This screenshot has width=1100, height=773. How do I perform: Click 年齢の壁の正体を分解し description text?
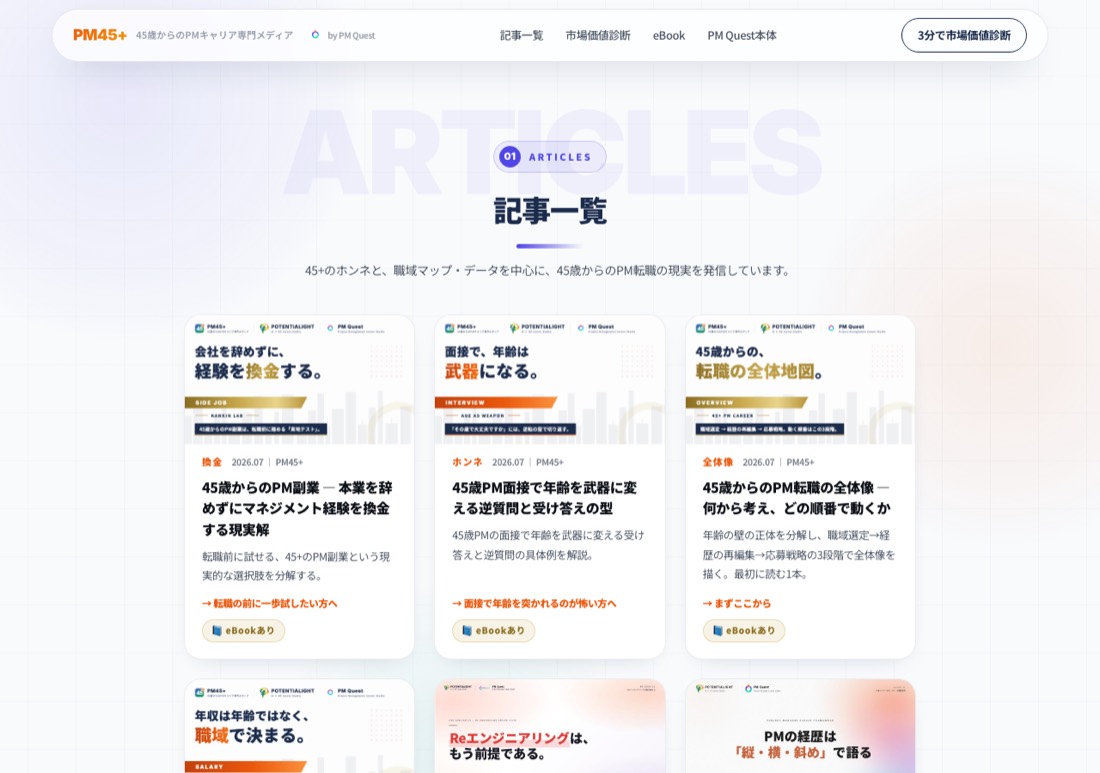[x=799, y=554]
